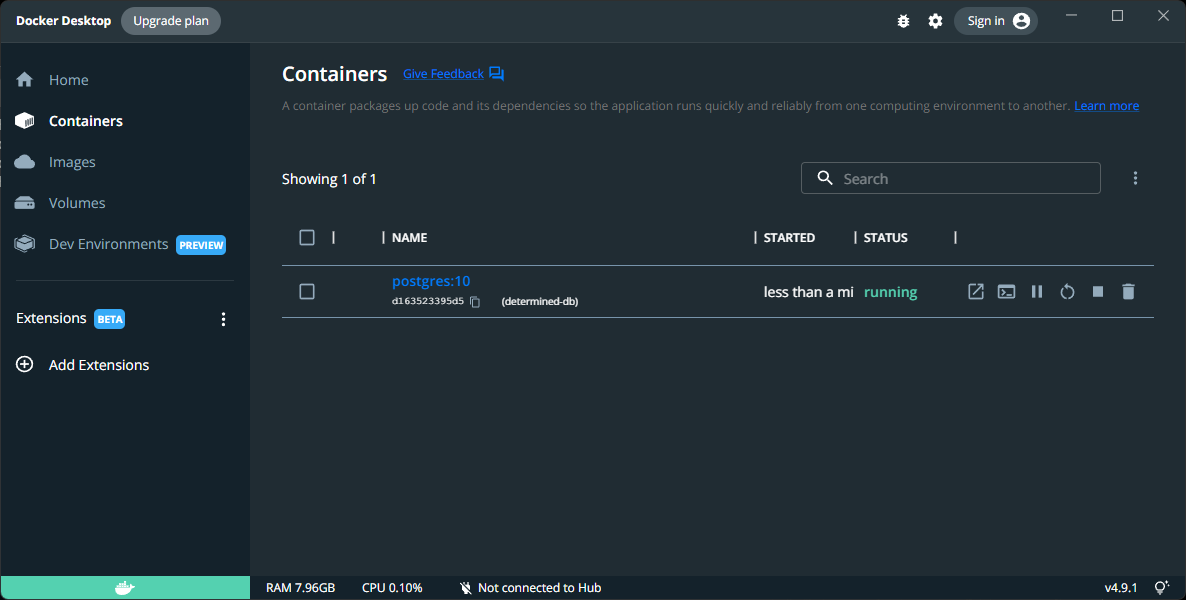Image resolution: width=1186 pixels, height=600 pixels.
Task: Restart the postgres:10 container
Action: (x=1067, y=291)
